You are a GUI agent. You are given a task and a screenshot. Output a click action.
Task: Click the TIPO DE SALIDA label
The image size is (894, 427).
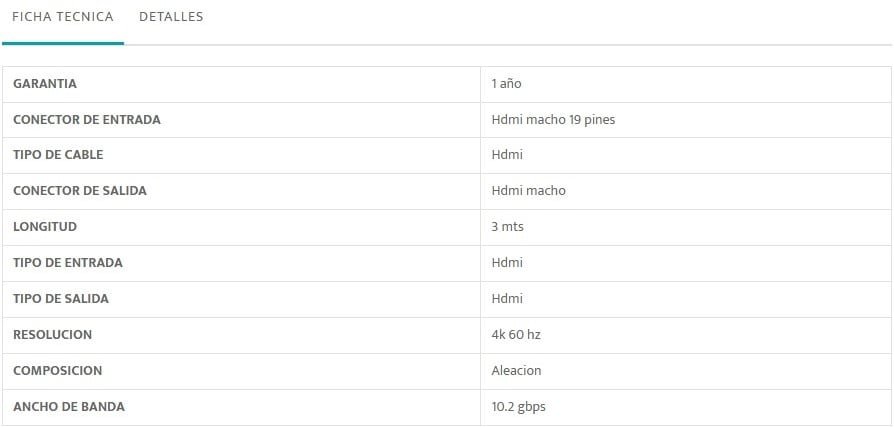[x=61, y=299]
